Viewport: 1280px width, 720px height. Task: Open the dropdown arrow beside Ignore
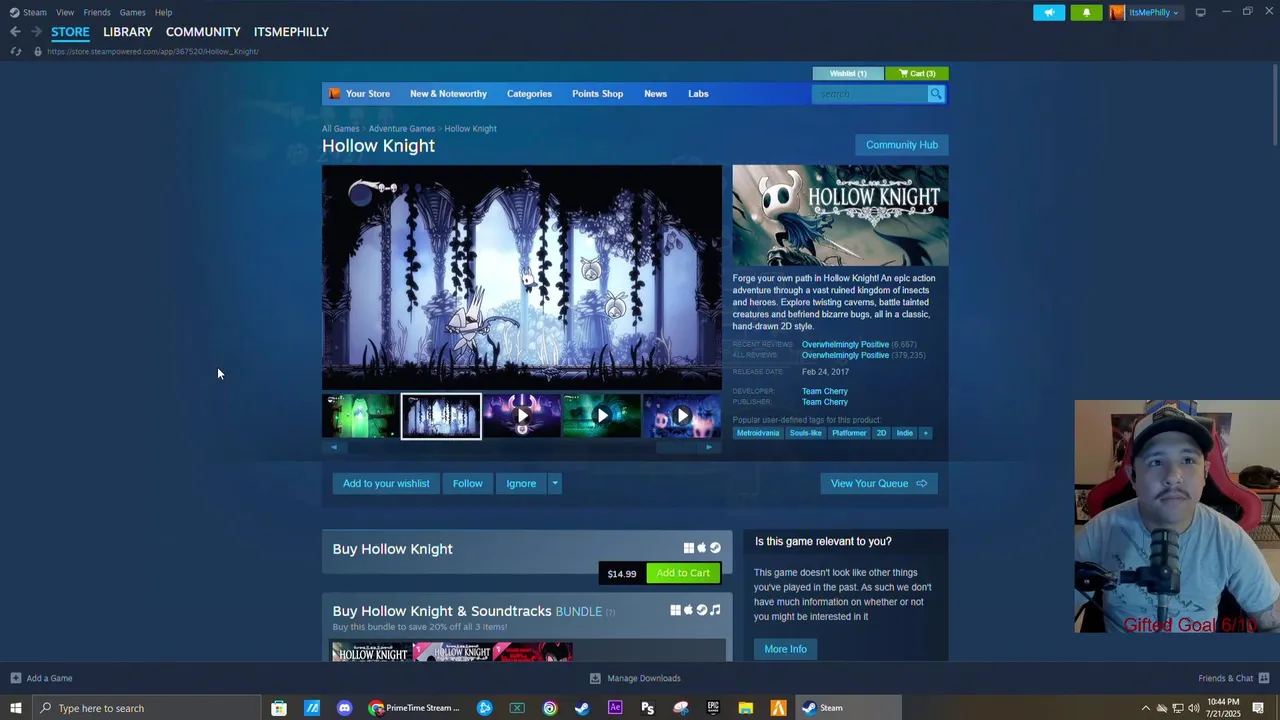(x=555, y=483)
